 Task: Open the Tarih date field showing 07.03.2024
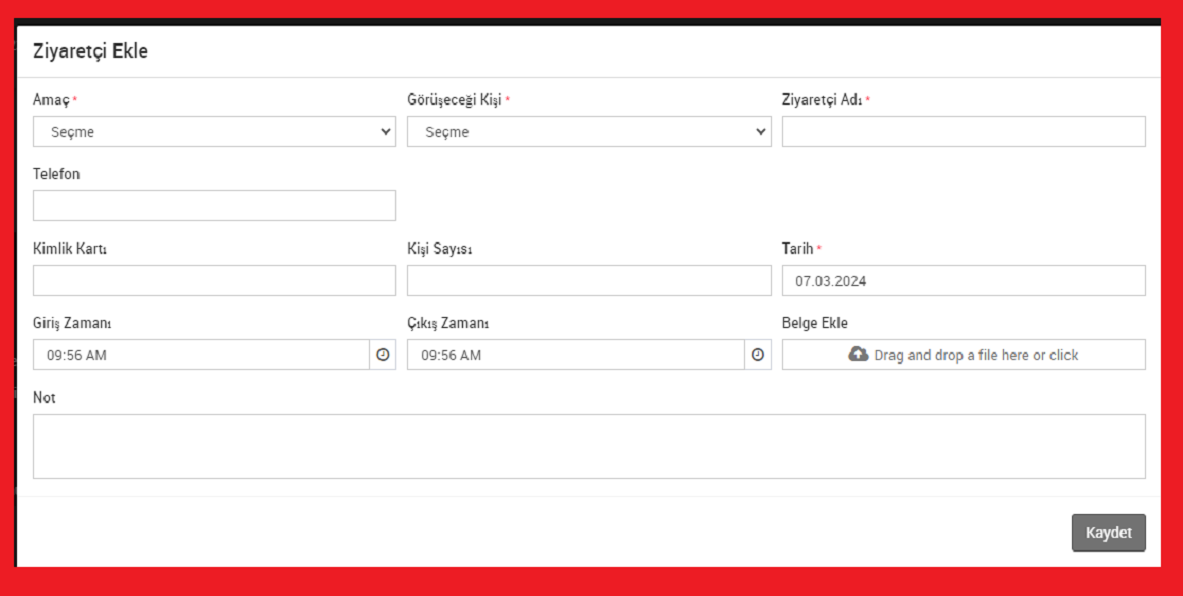coord(963,281)
